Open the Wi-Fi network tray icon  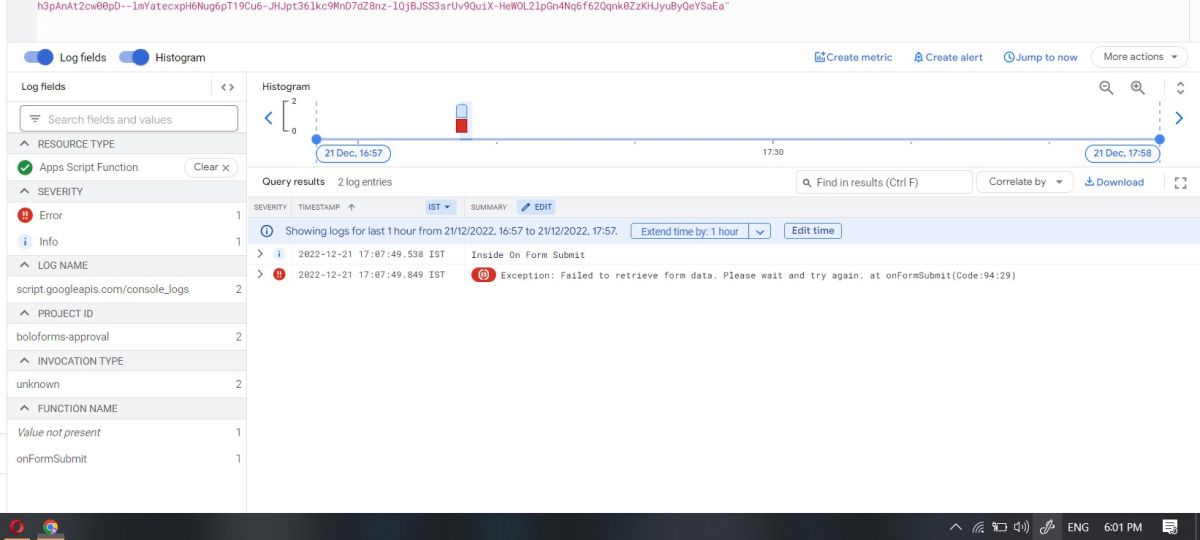(978, 527)
